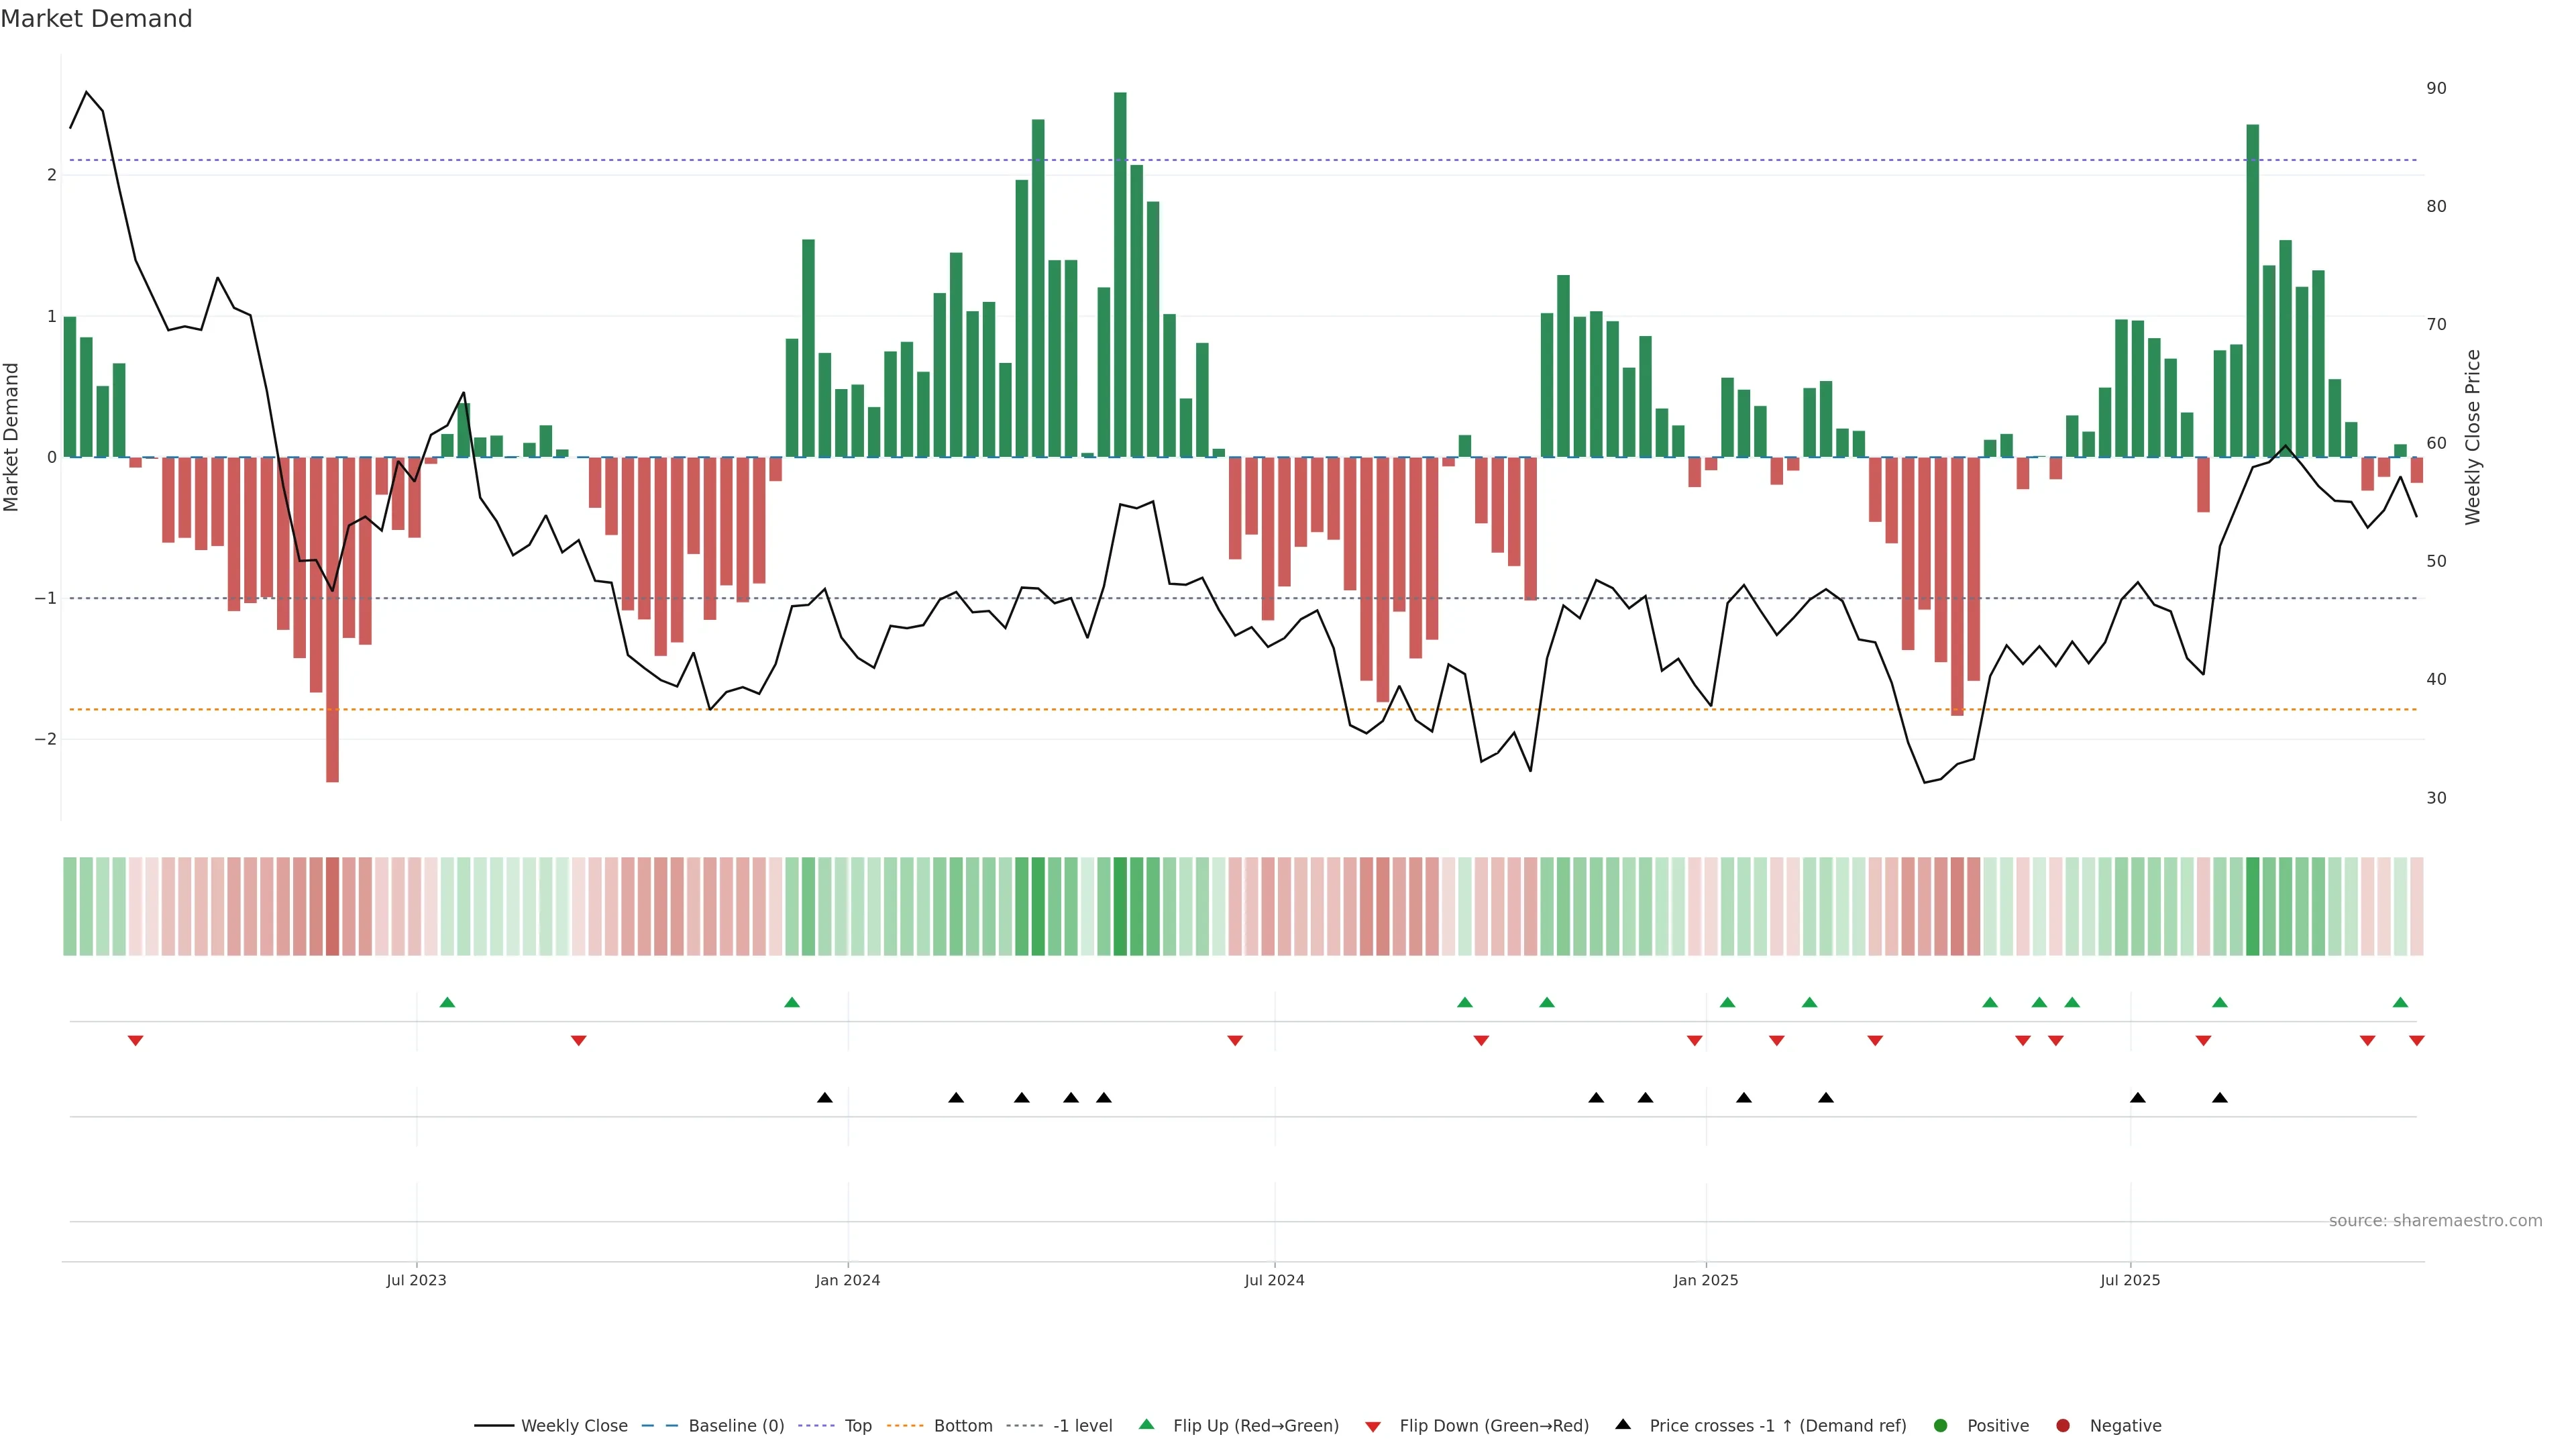Click the green Flip Up triangle legend icon
Image resolution: width=2576 pixels, height=1449 pixels.
[1147, 1424]
